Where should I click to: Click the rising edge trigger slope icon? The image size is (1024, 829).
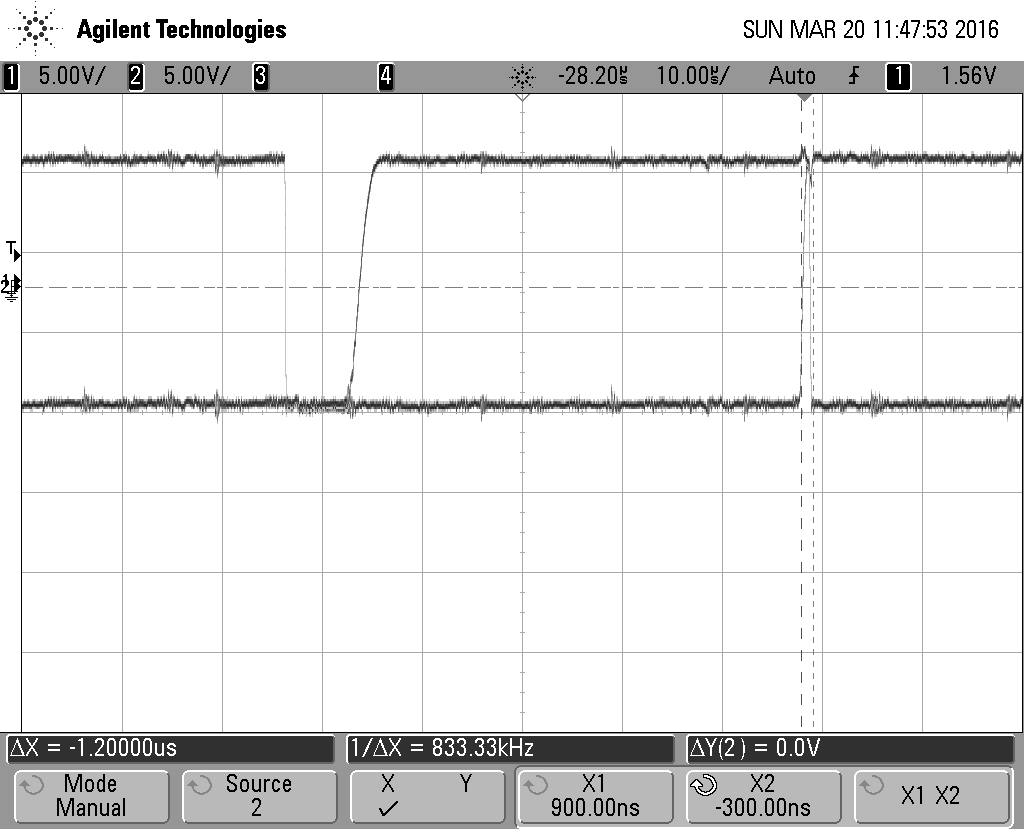click(x=854, y=76)
